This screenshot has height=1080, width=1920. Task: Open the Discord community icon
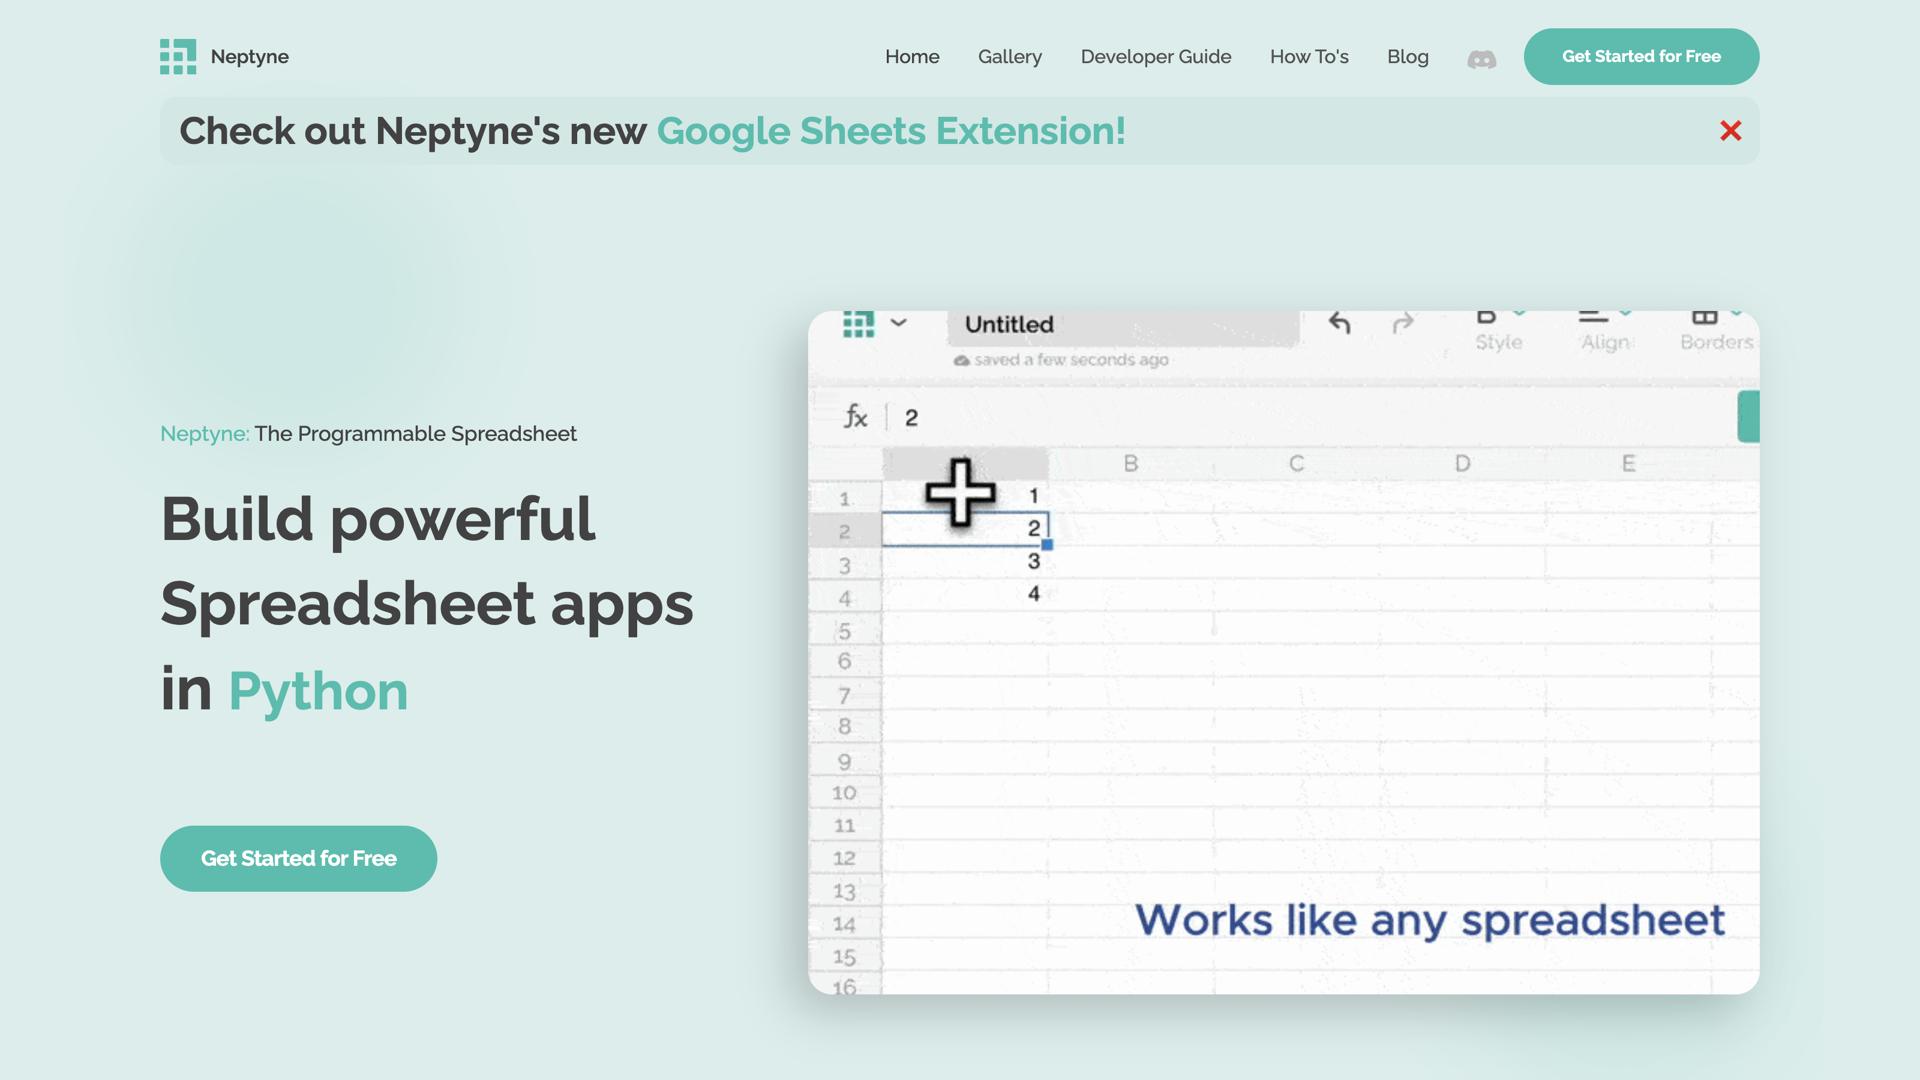[1481, 59]
